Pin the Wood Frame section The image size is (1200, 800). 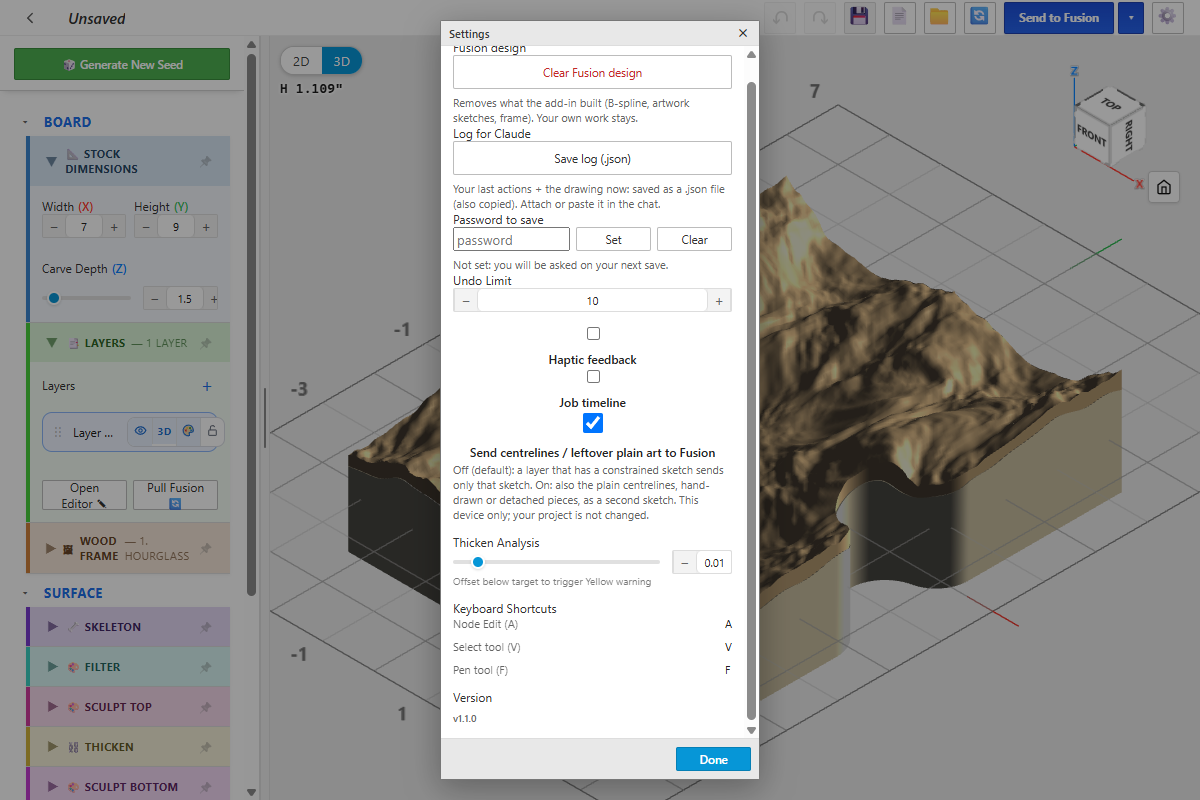[x=206, y=548]
